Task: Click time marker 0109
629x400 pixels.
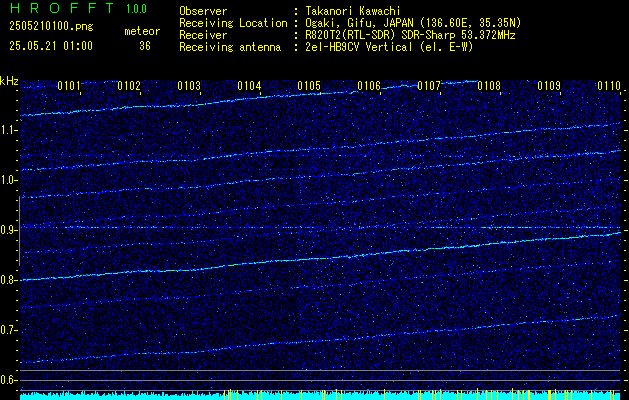Action: [x=549, y=85]
